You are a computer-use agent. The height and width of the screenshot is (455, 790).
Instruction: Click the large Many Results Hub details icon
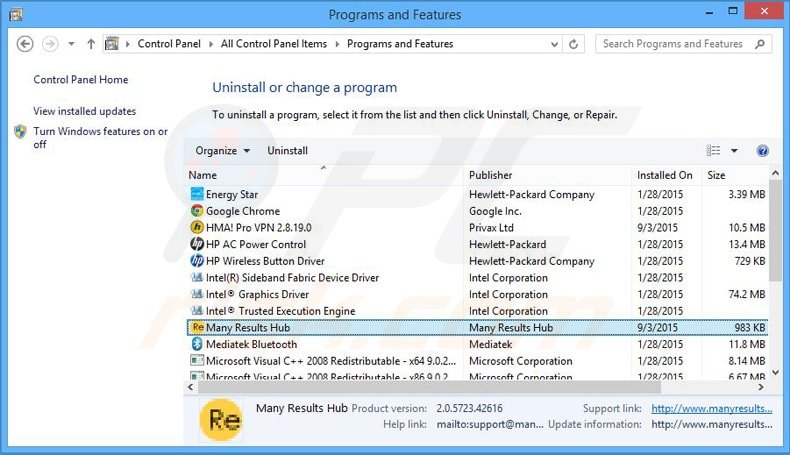point(221,419)
